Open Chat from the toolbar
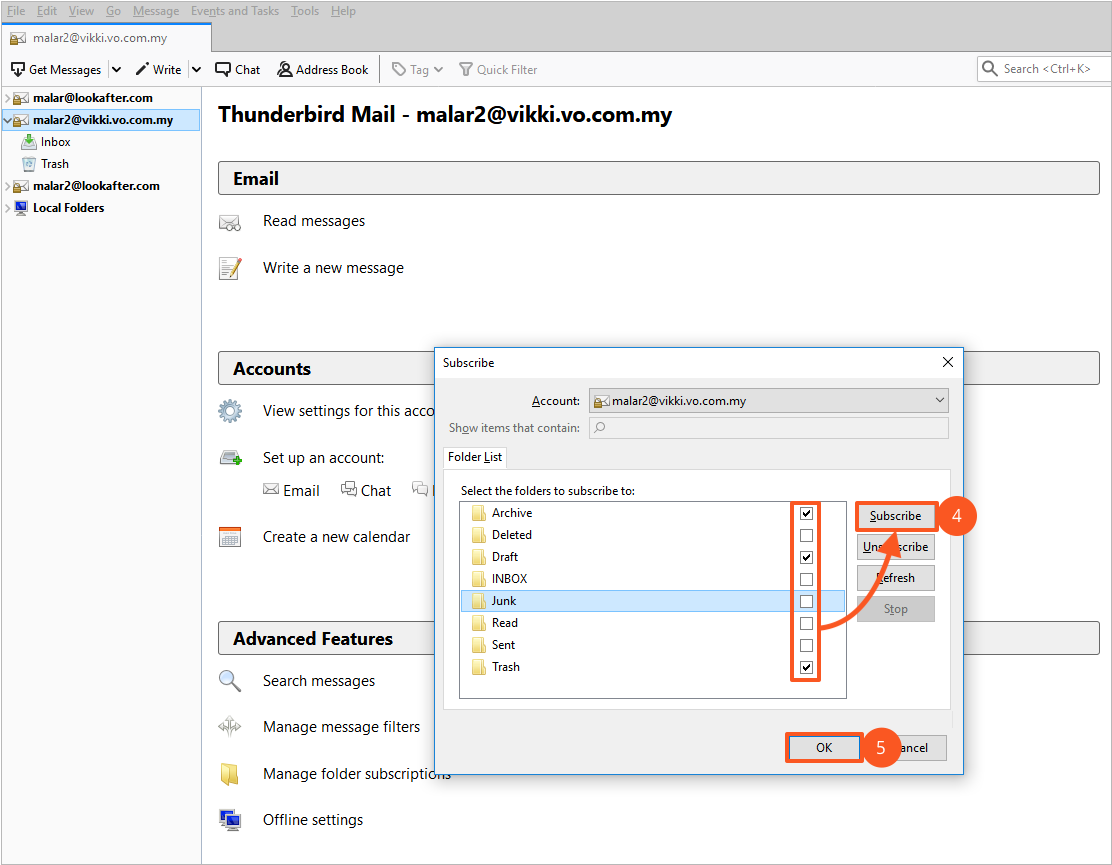The image size is (1112, 865). pos(238,69)
